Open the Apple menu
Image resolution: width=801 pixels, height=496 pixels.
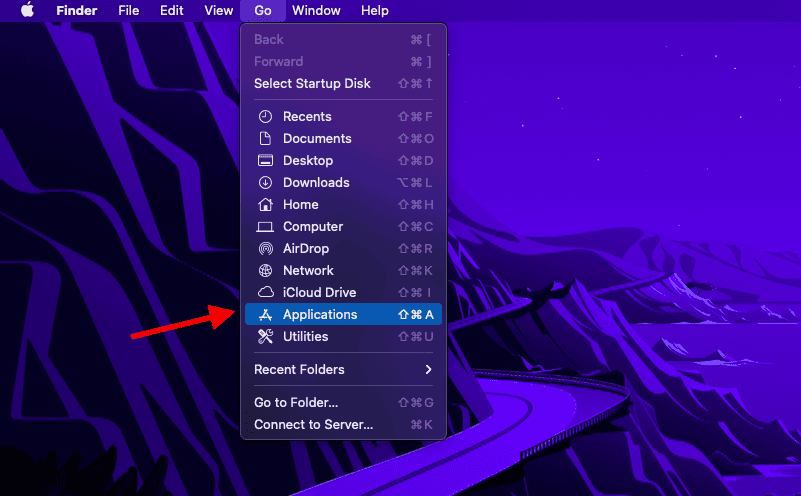[x=27, y=11]
